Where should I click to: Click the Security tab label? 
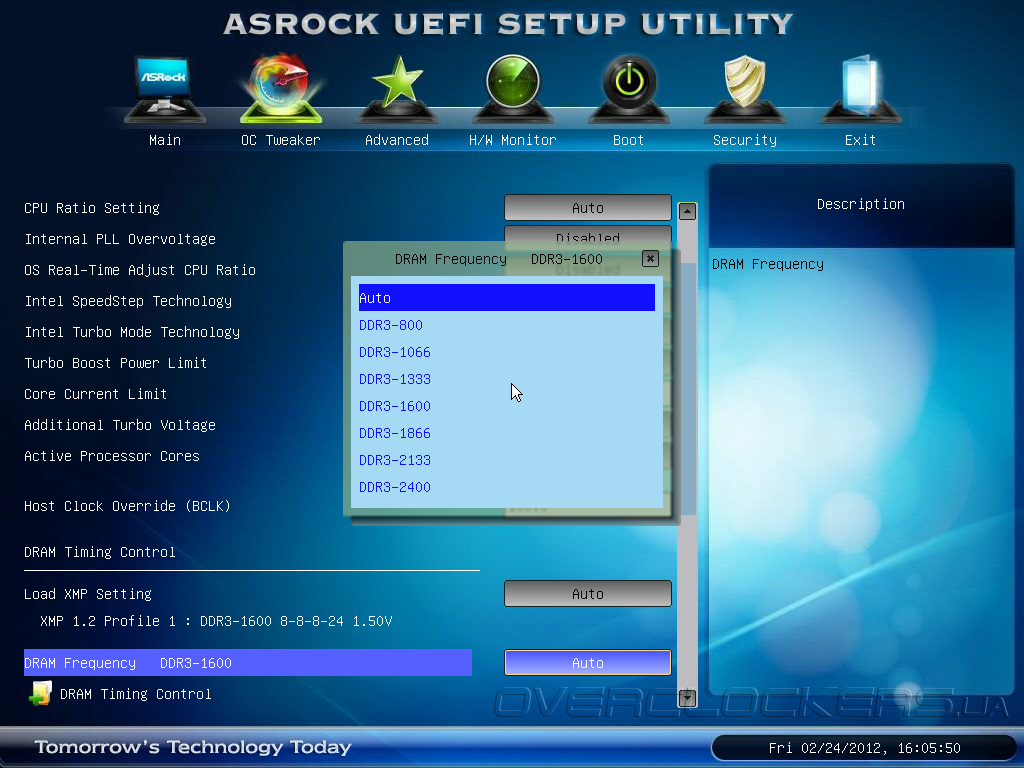click(744, 140)
